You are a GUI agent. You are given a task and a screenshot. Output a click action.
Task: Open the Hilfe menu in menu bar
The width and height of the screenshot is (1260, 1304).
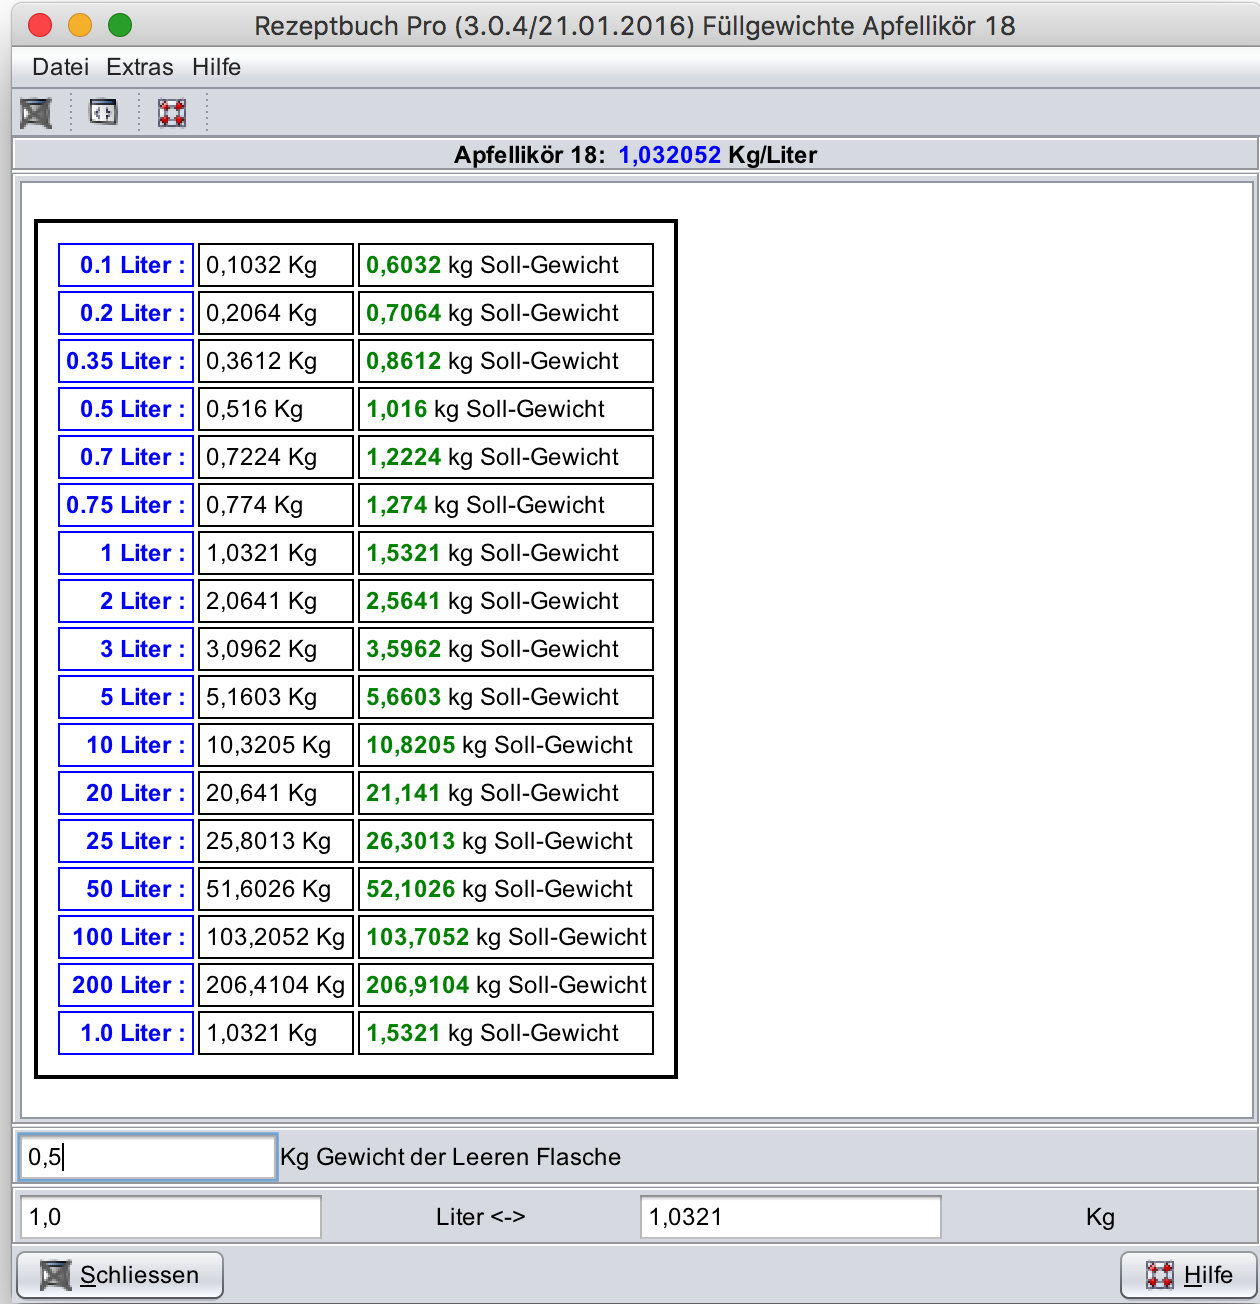216,67
